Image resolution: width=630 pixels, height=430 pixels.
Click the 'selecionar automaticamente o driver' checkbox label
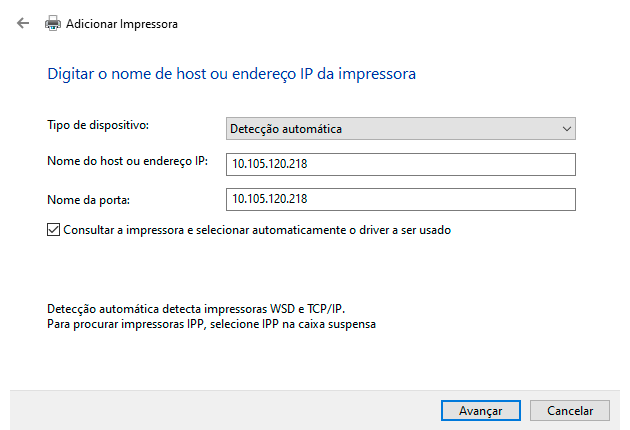click(257, 230)
